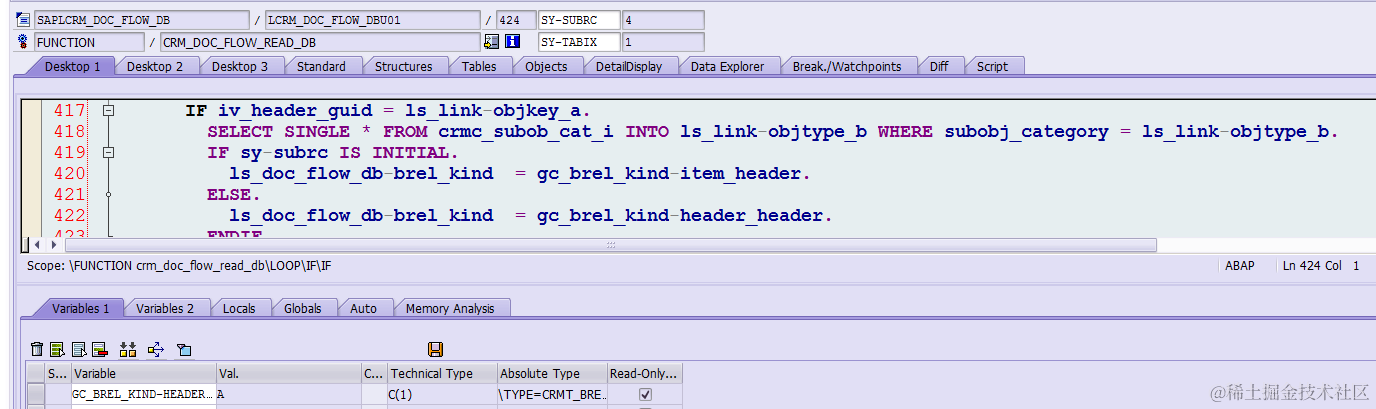The image size is (1376, 409).
Task: Collapse the IF block at line 417
Action: coord(108,111)
